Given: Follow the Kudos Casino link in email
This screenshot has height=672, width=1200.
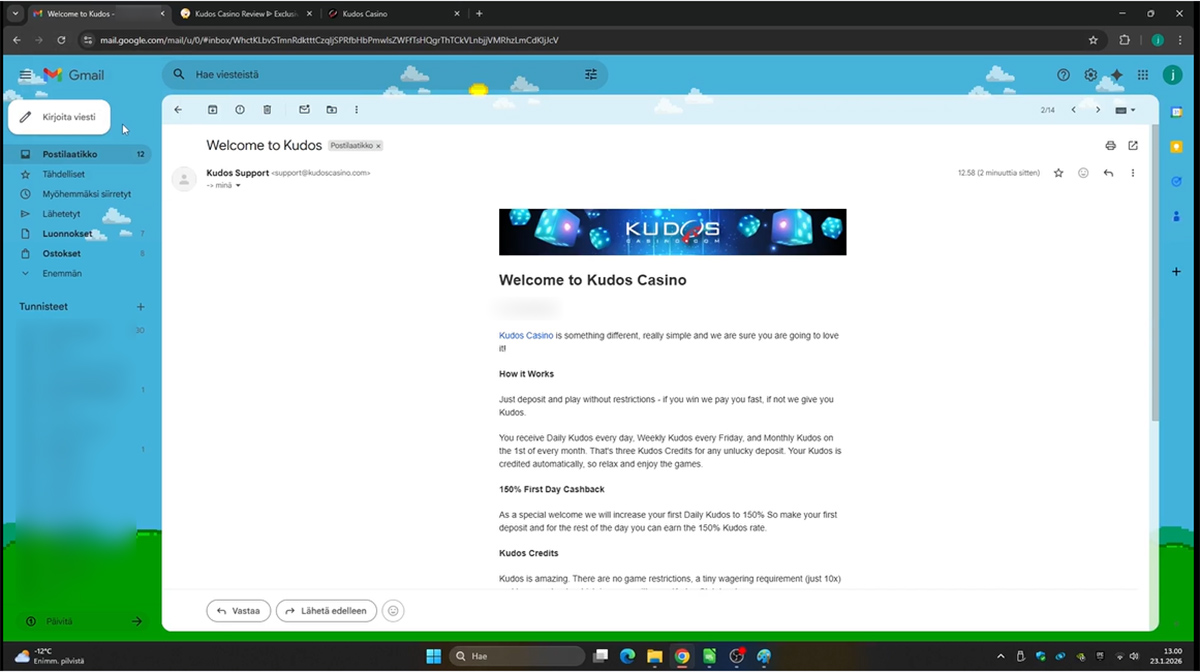Looking at the screenshot, I should click(x=525, y=336).
